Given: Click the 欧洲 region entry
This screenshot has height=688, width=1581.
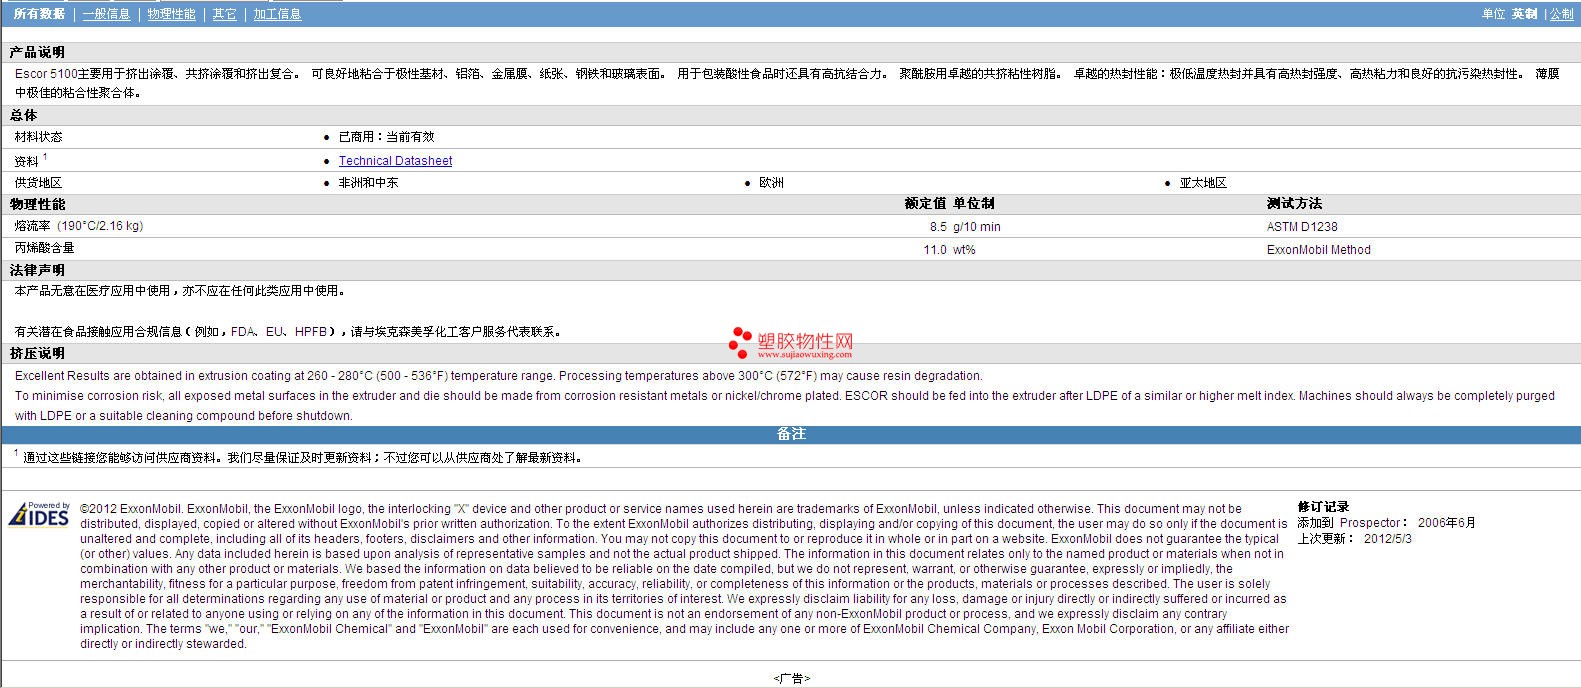Looking at the screenshot, I should pyautogui.click(x=771, y=183).
